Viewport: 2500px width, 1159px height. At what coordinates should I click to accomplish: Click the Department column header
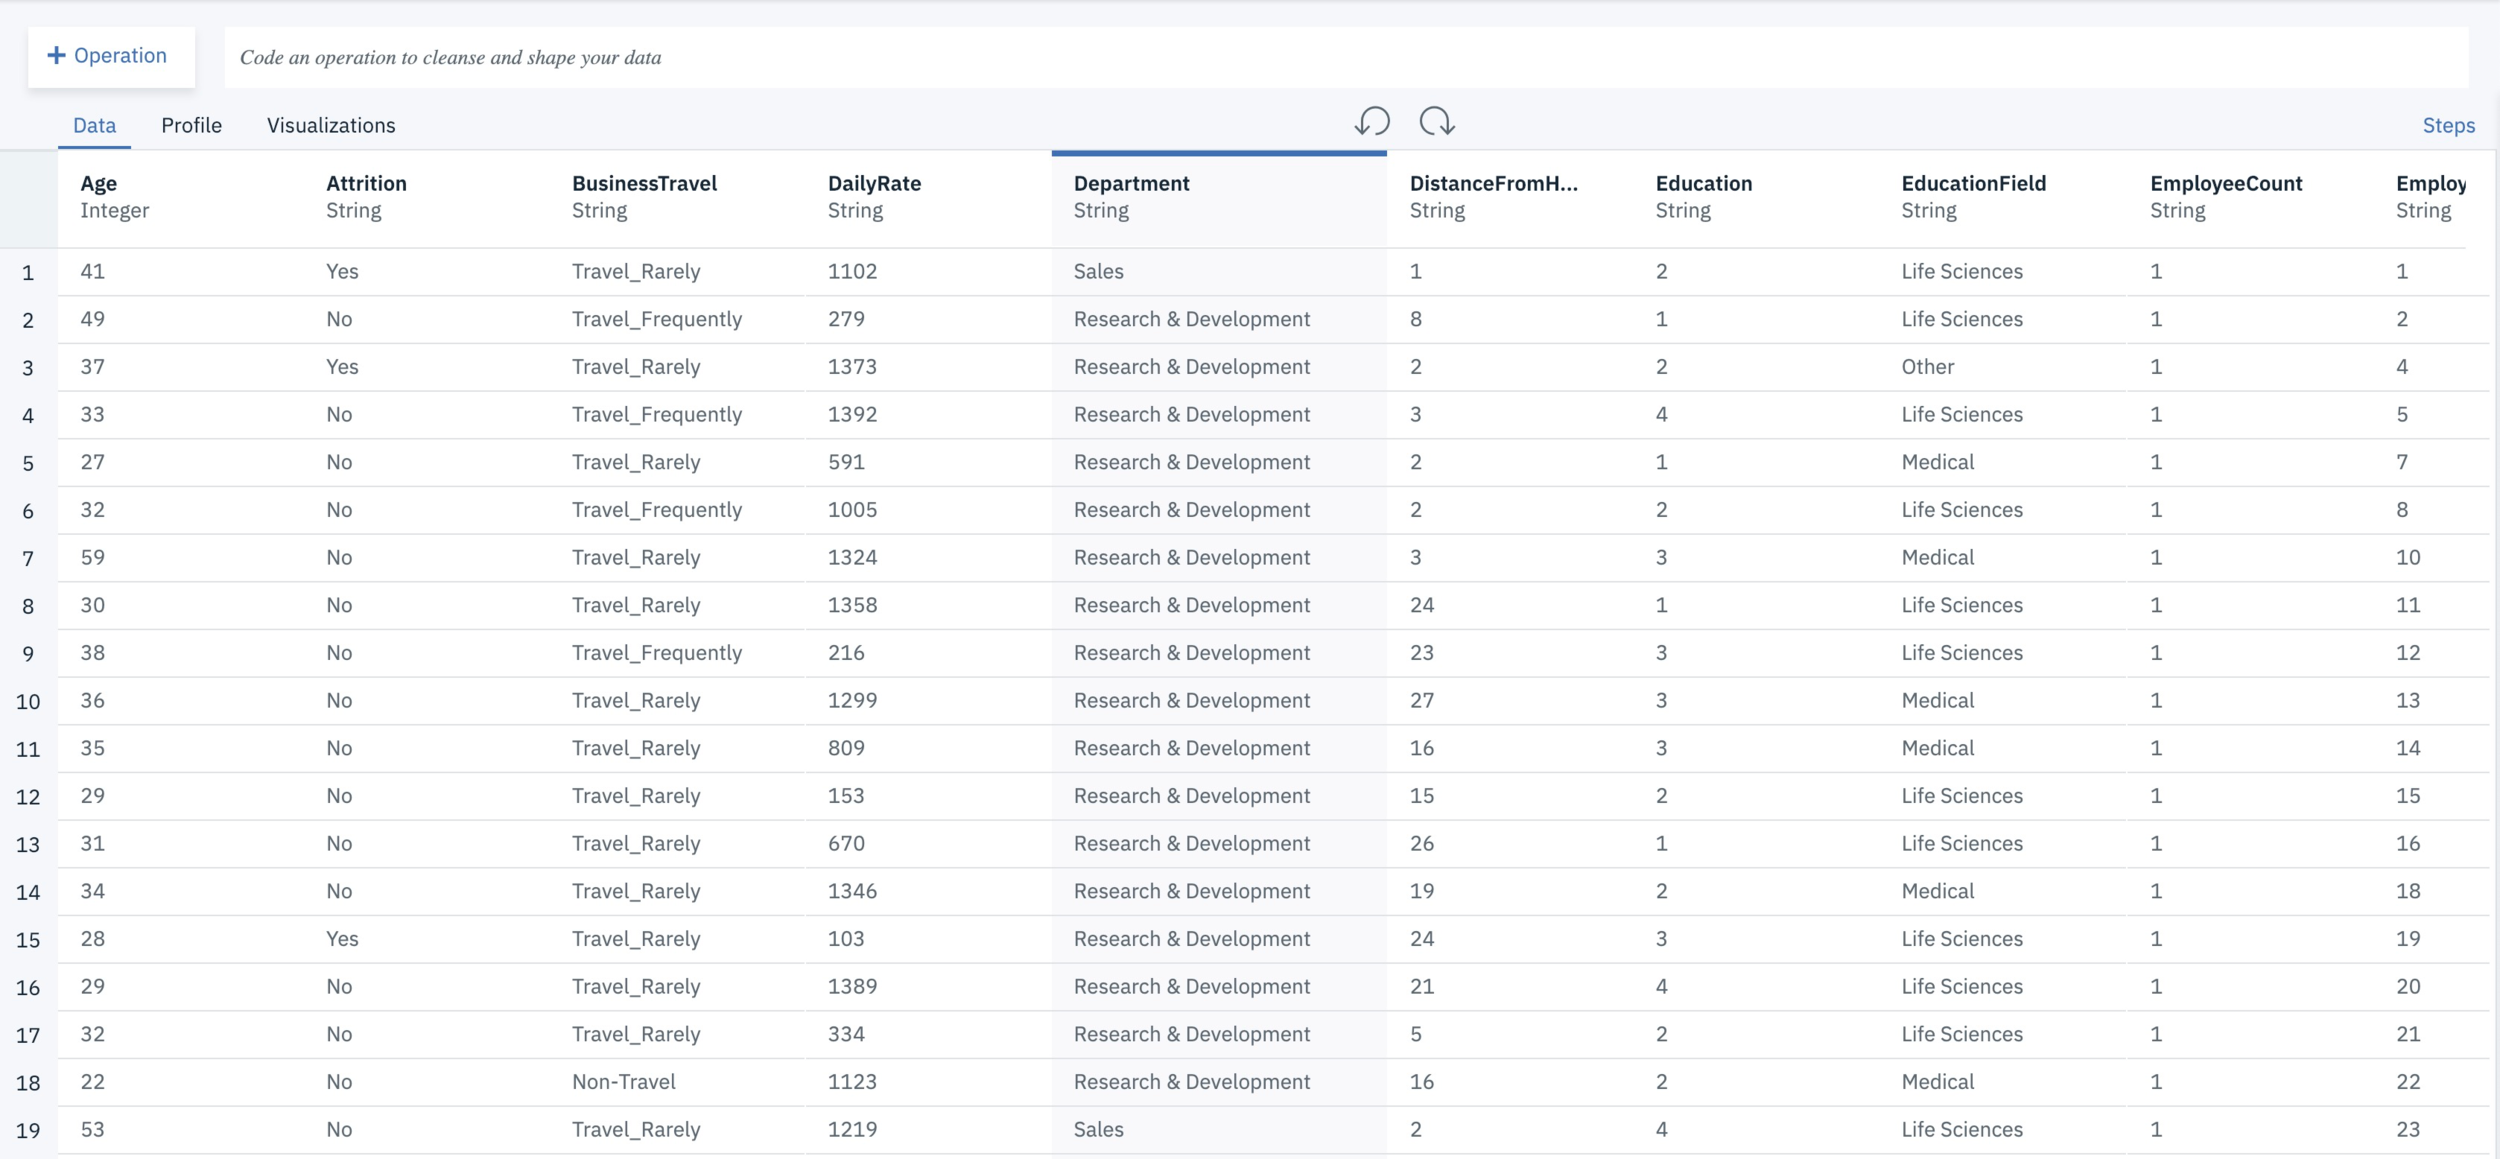tap(1131, 184)
